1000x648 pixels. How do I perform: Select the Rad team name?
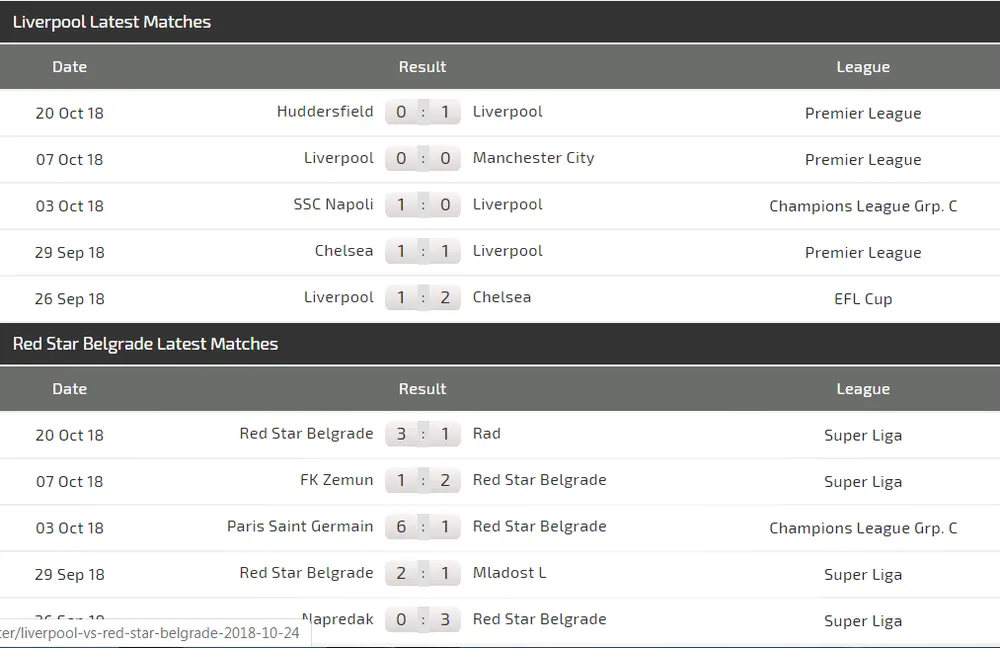point(487,434)
